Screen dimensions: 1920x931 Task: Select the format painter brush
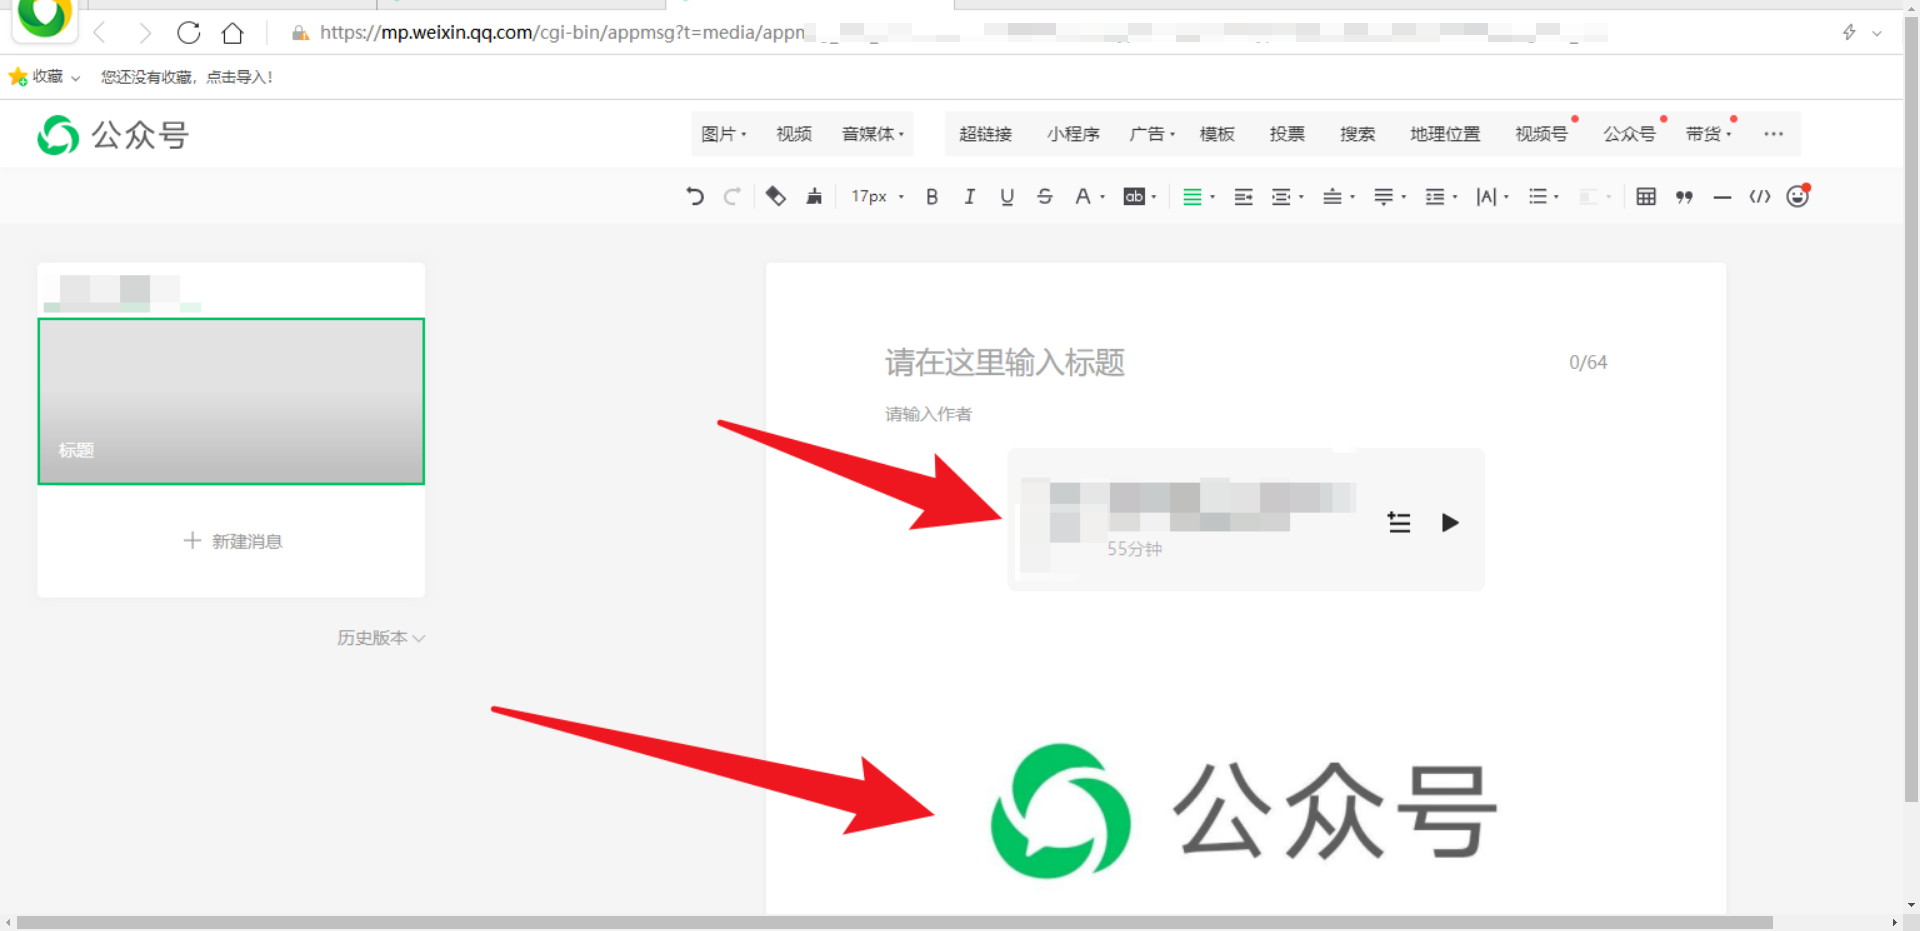pyautogui.click(x=814, y=197)
